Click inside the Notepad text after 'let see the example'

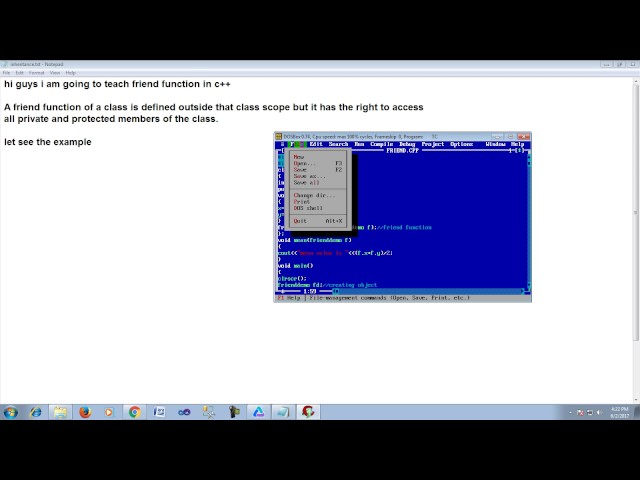click(93, 142)
